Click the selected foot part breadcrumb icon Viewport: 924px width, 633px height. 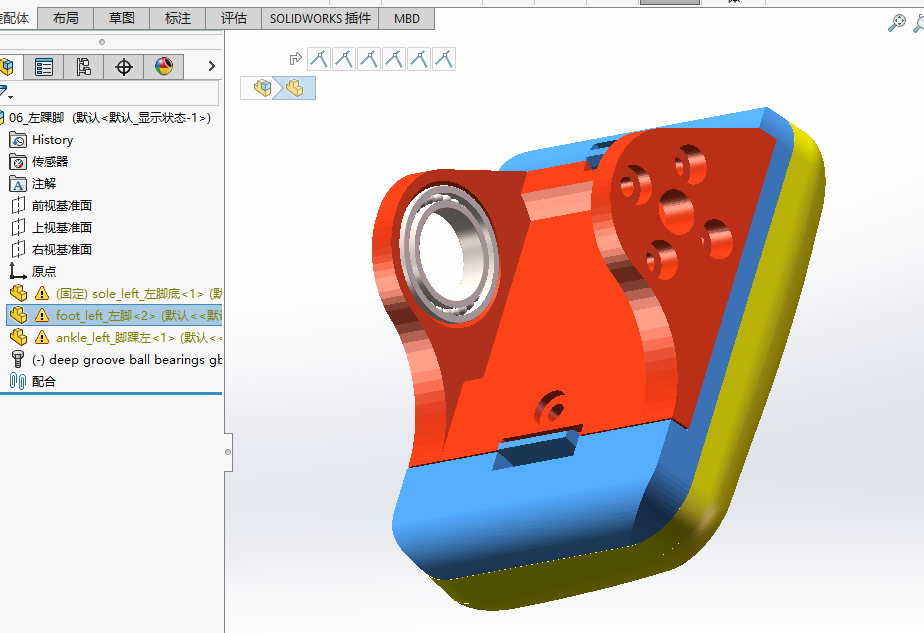295,88
